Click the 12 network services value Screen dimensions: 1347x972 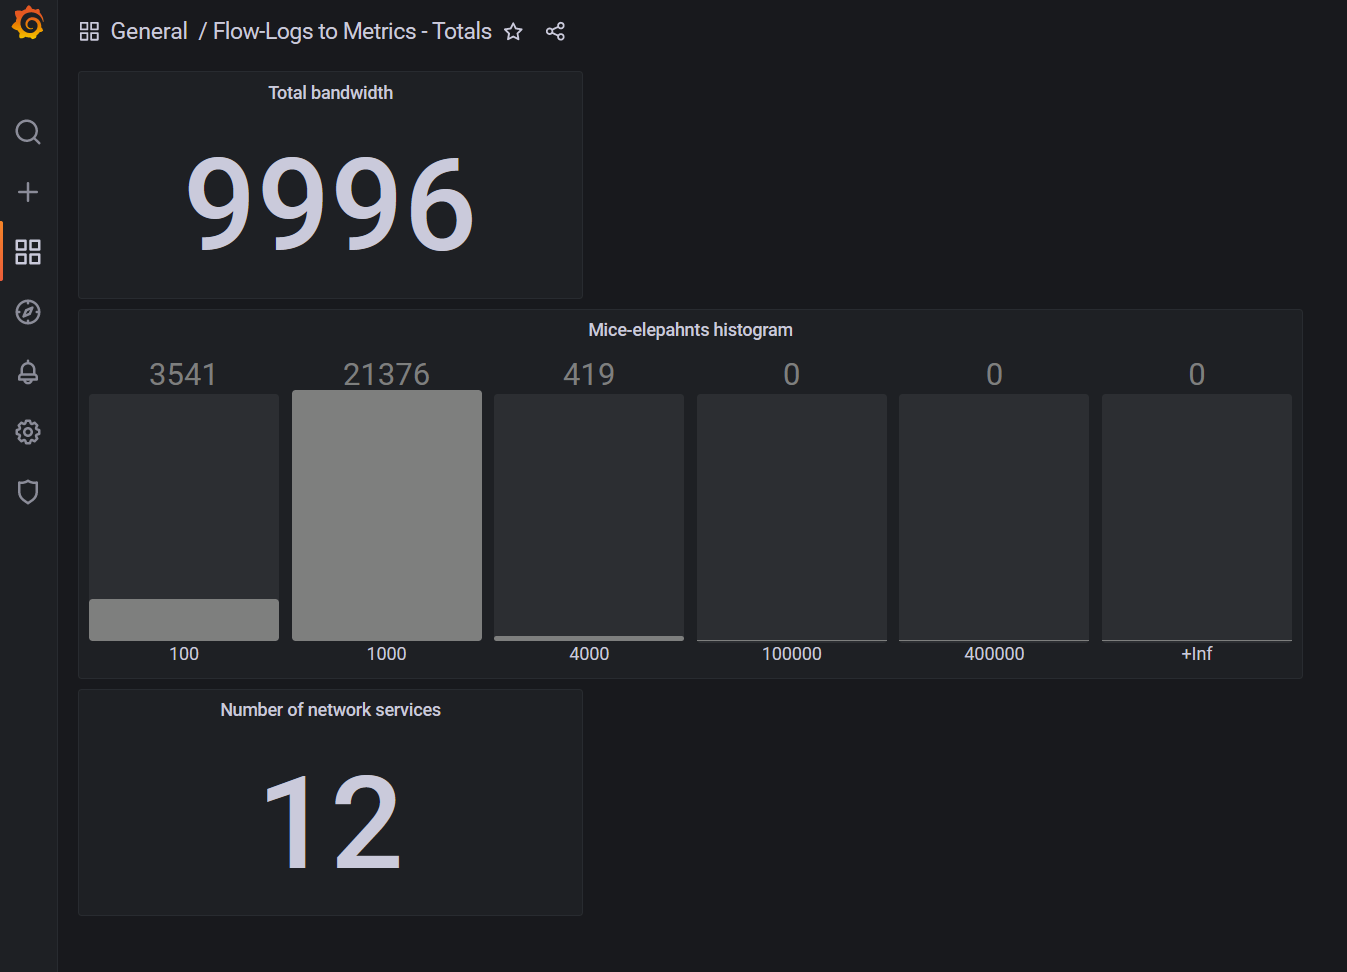331,822
